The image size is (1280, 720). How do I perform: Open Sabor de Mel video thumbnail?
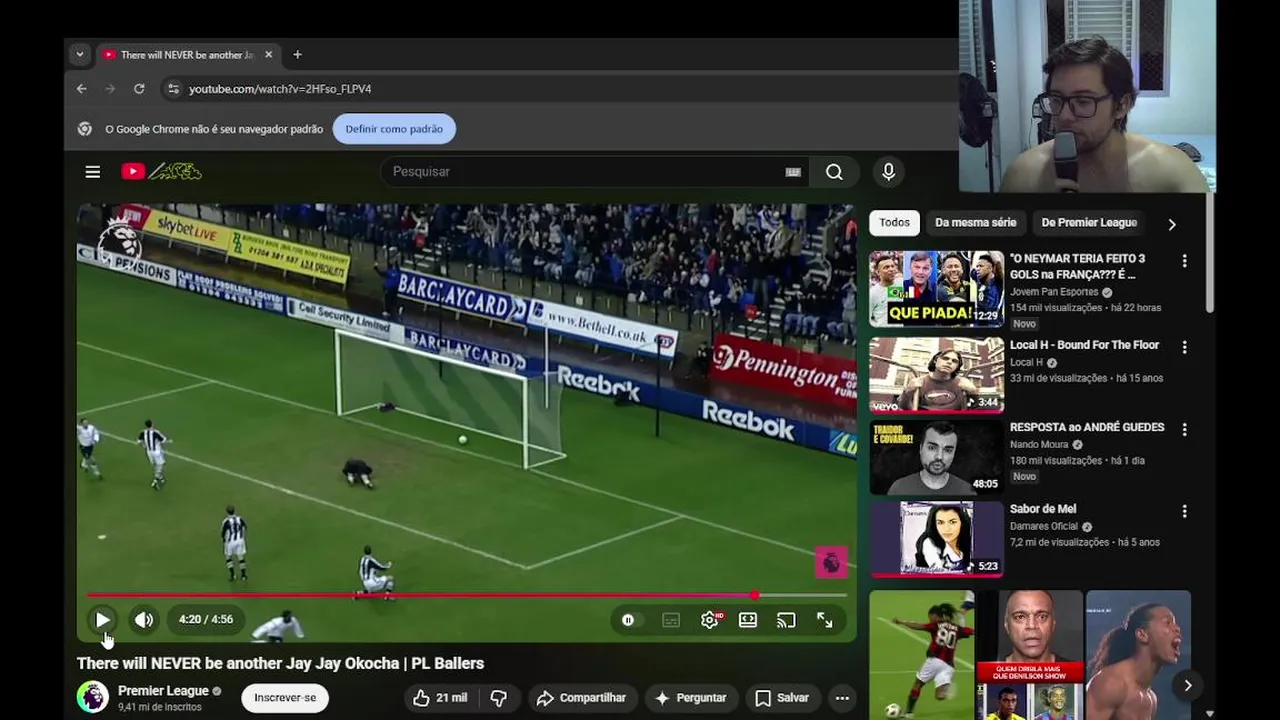(x=936, y=539)
